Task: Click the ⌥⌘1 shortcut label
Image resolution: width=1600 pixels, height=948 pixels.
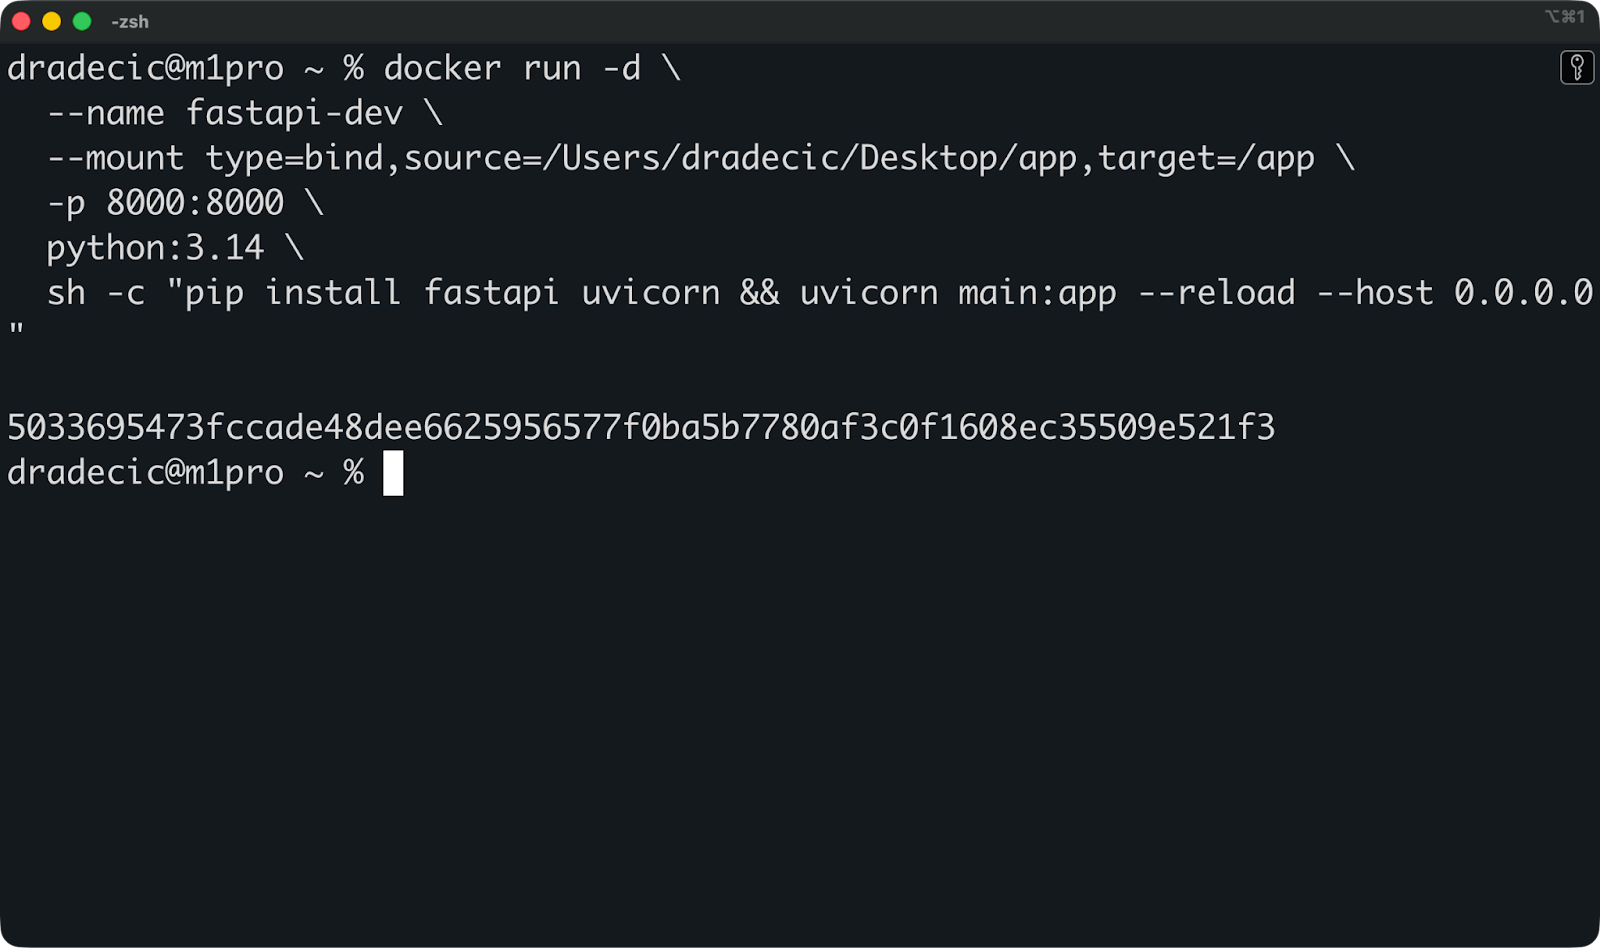Action: point(1567,16)
